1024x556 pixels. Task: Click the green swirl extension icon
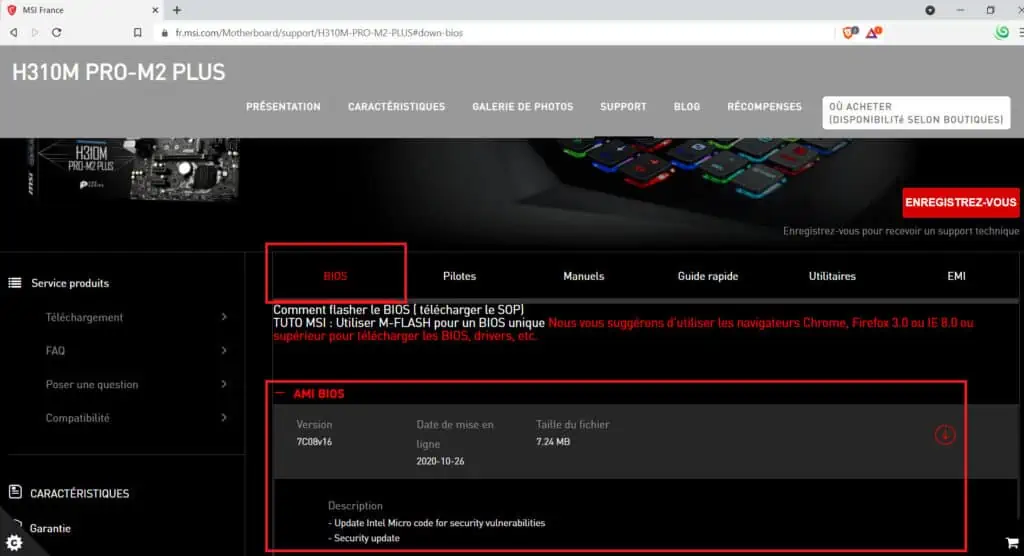click(x=1002, y=32)
